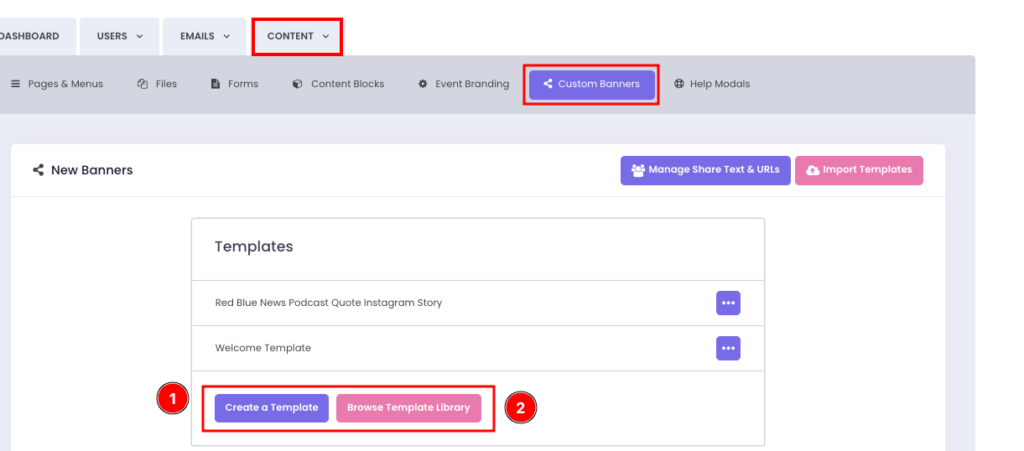Viewport: 1024px width, 451px height.
Task: Open Browse Template Library
Action: pos(408,408)
